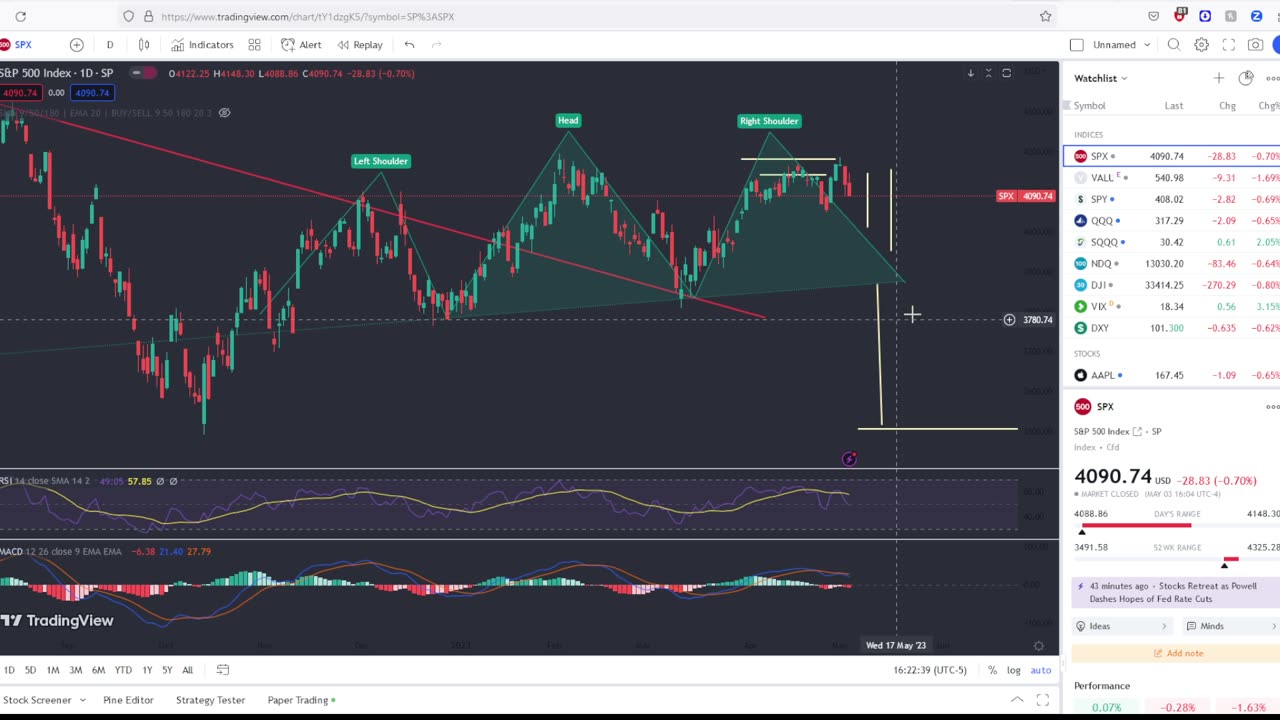Select the QQQ row in the watchlist

[x=1171, y=221]
